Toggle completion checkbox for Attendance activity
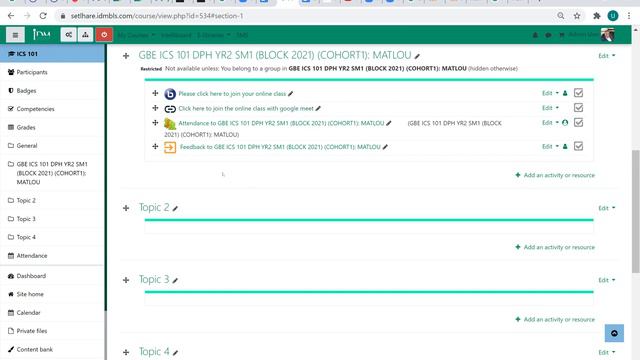 pos(578,122)
